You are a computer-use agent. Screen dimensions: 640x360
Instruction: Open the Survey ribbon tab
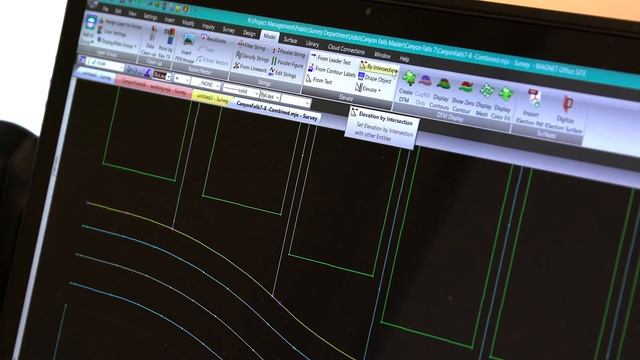[229, 30]
